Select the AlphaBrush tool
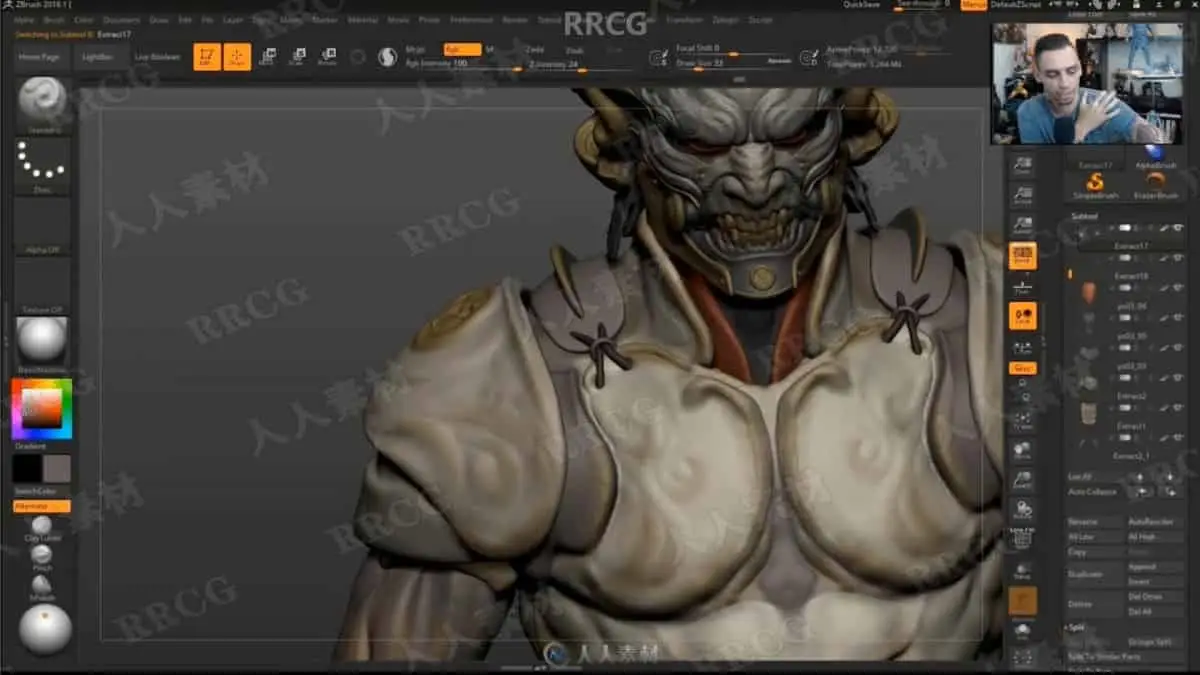Viewport: 1200px width, 675px height. point(1154,156)
